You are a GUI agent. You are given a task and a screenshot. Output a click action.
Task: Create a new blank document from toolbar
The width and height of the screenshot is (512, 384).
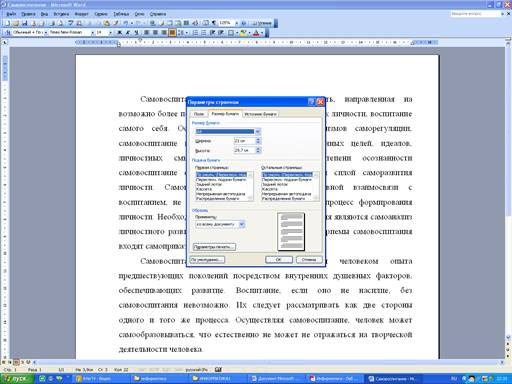coord(7,23)
